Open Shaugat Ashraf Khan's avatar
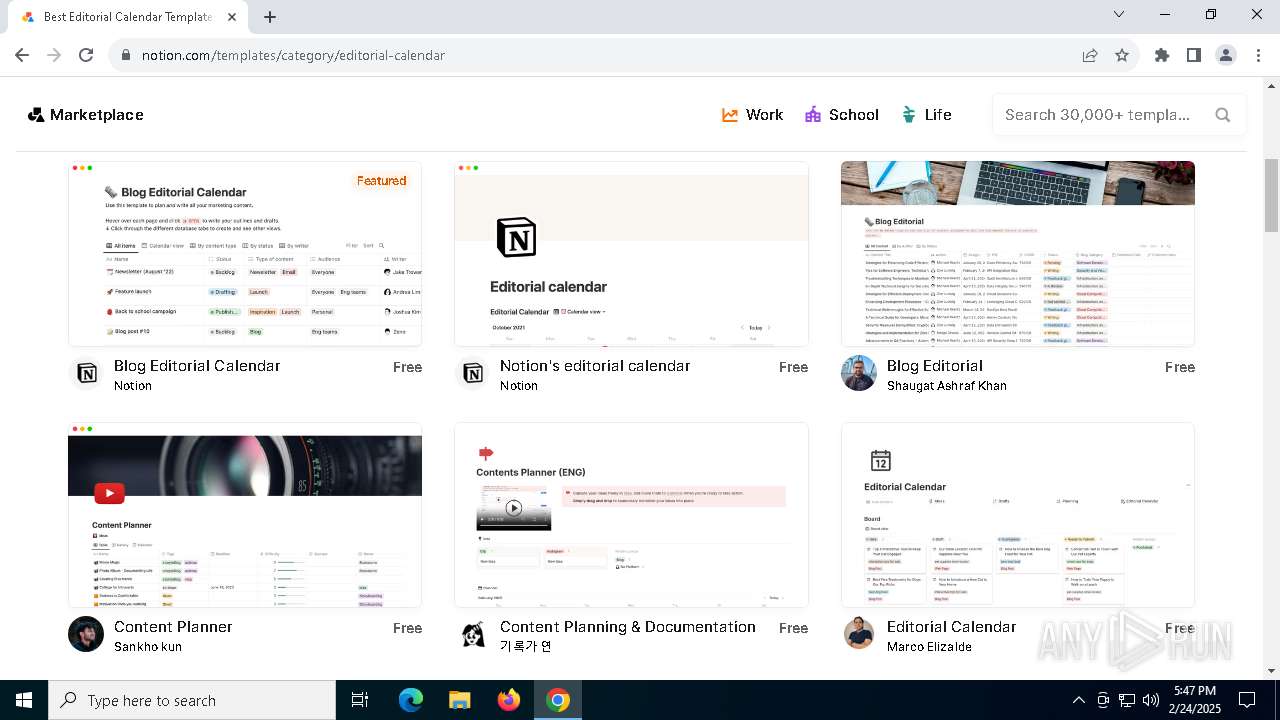This screenshot has width=1280, height=720. pyautogui.click(x=859, y=374)
